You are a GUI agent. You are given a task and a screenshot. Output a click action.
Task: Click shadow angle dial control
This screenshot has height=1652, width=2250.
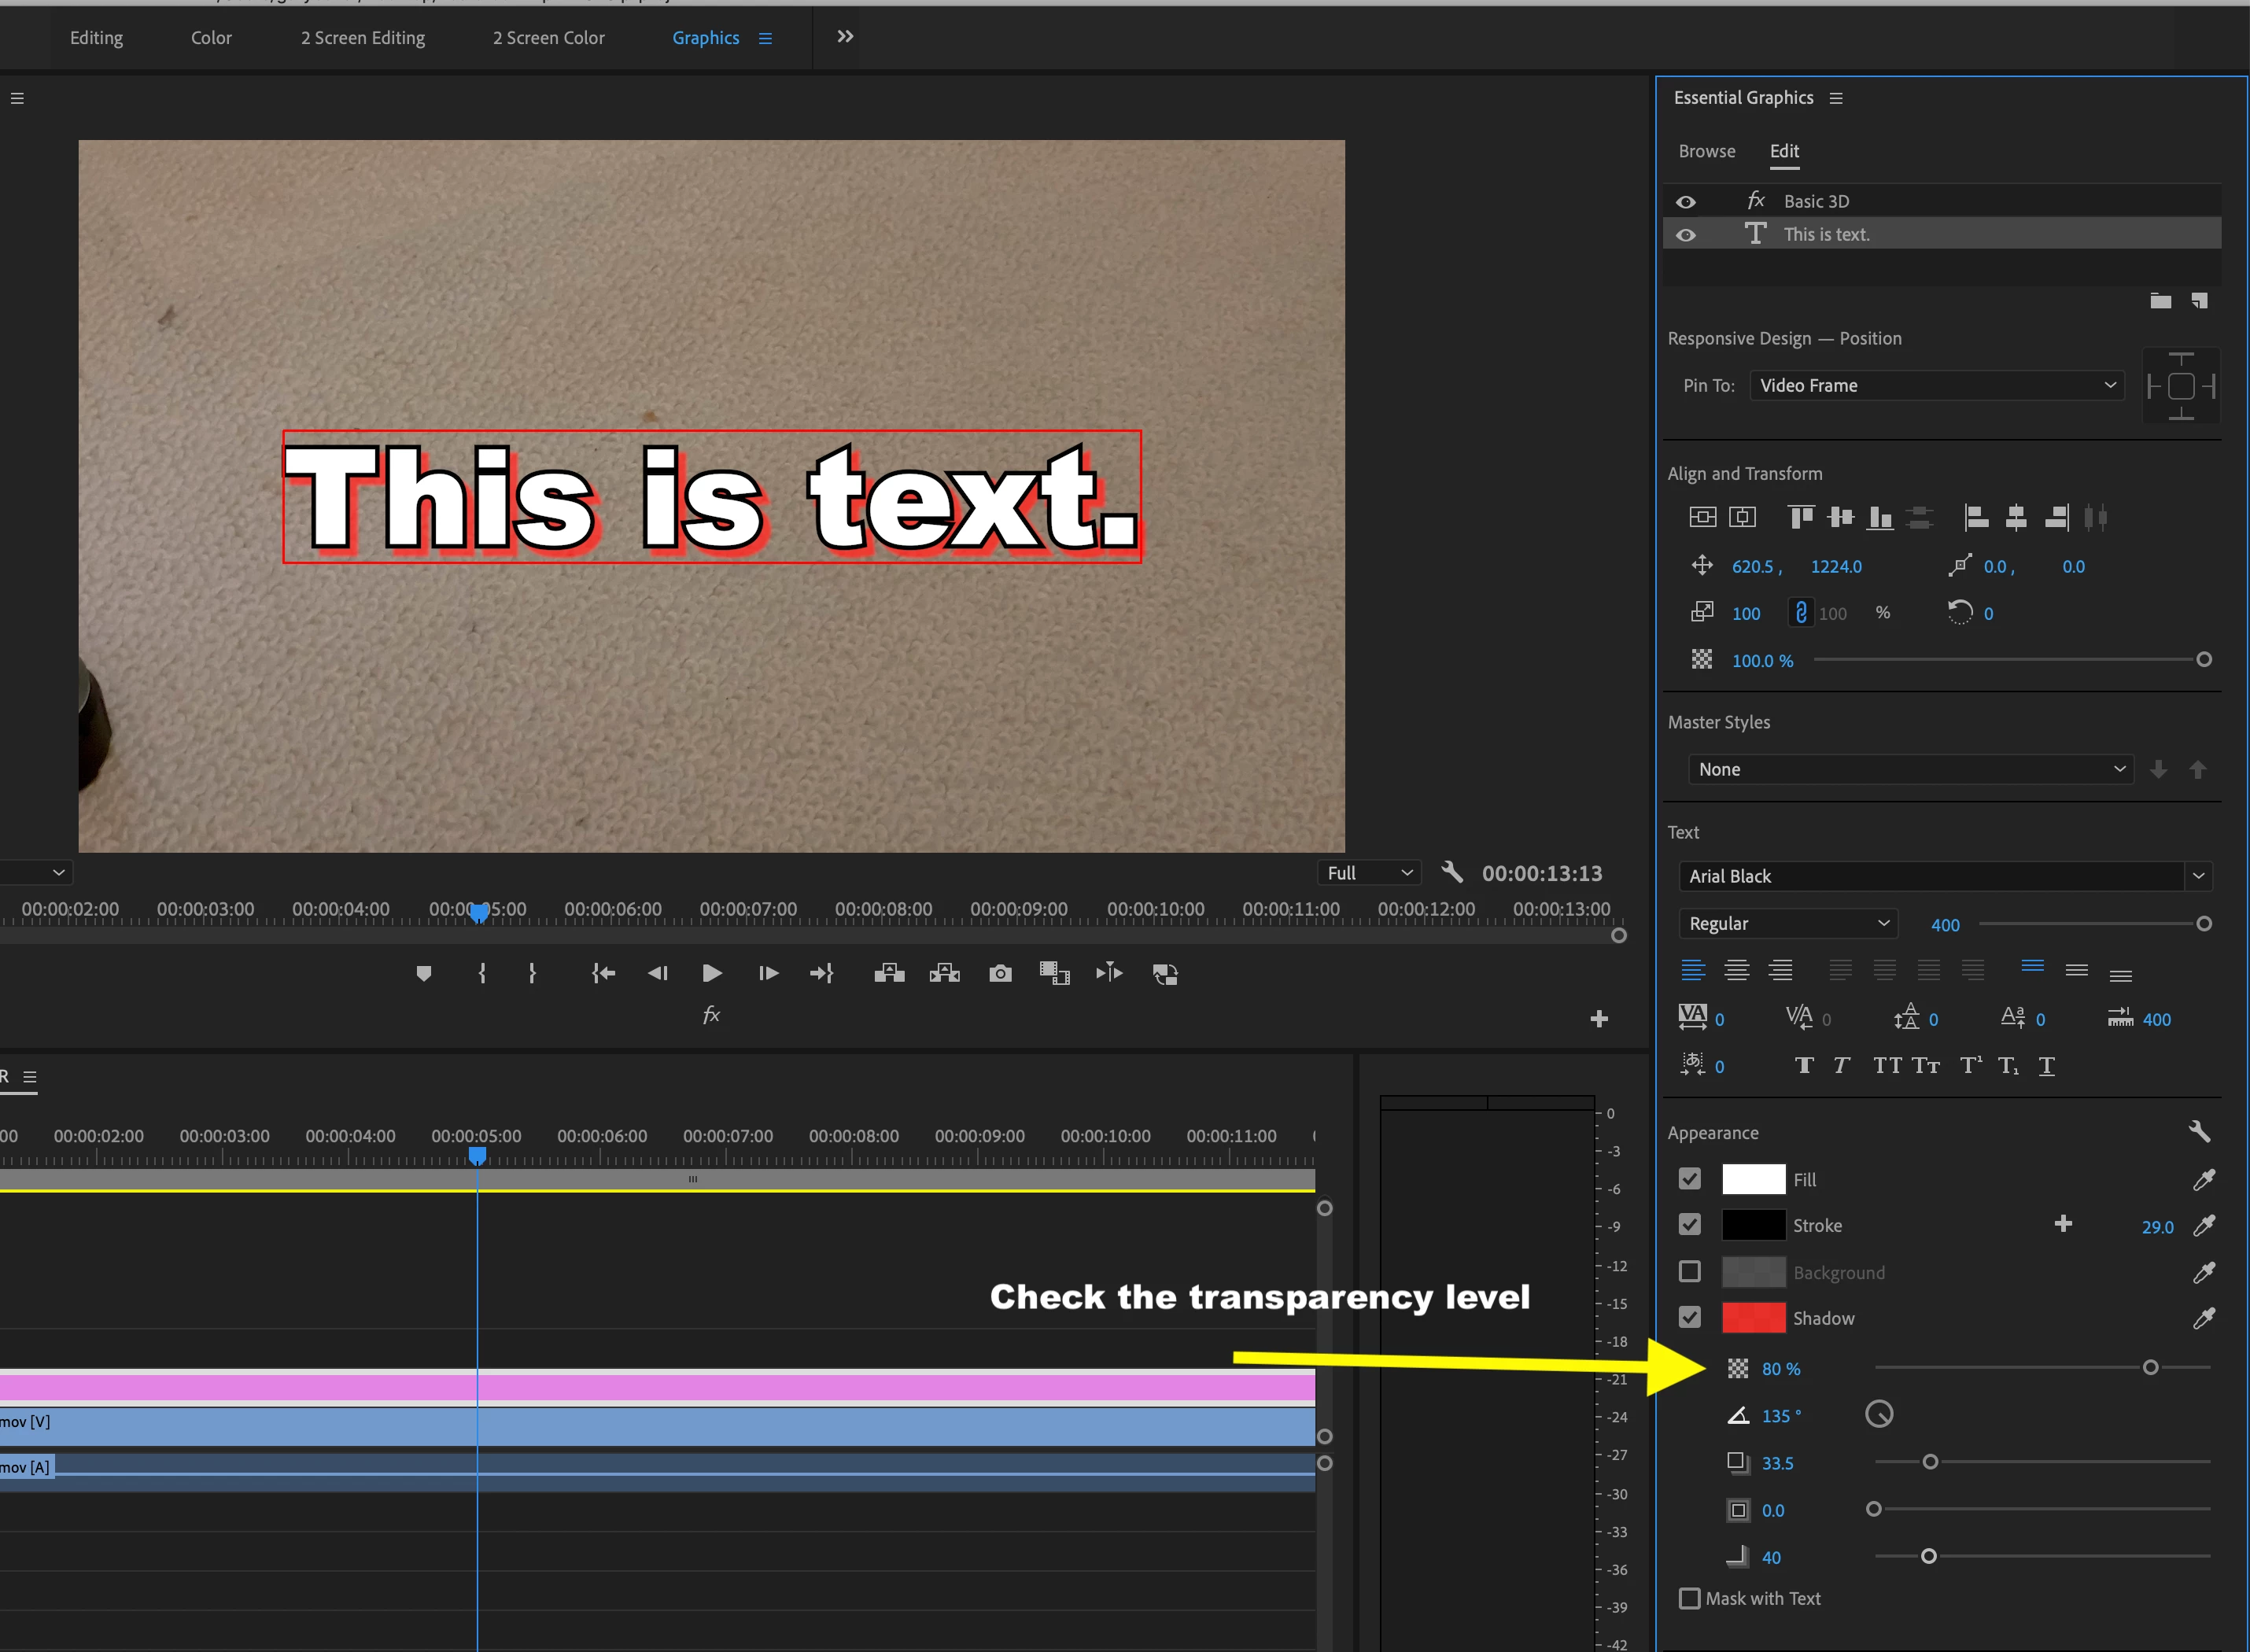pyautogui.click(x=1879, y=1414)
